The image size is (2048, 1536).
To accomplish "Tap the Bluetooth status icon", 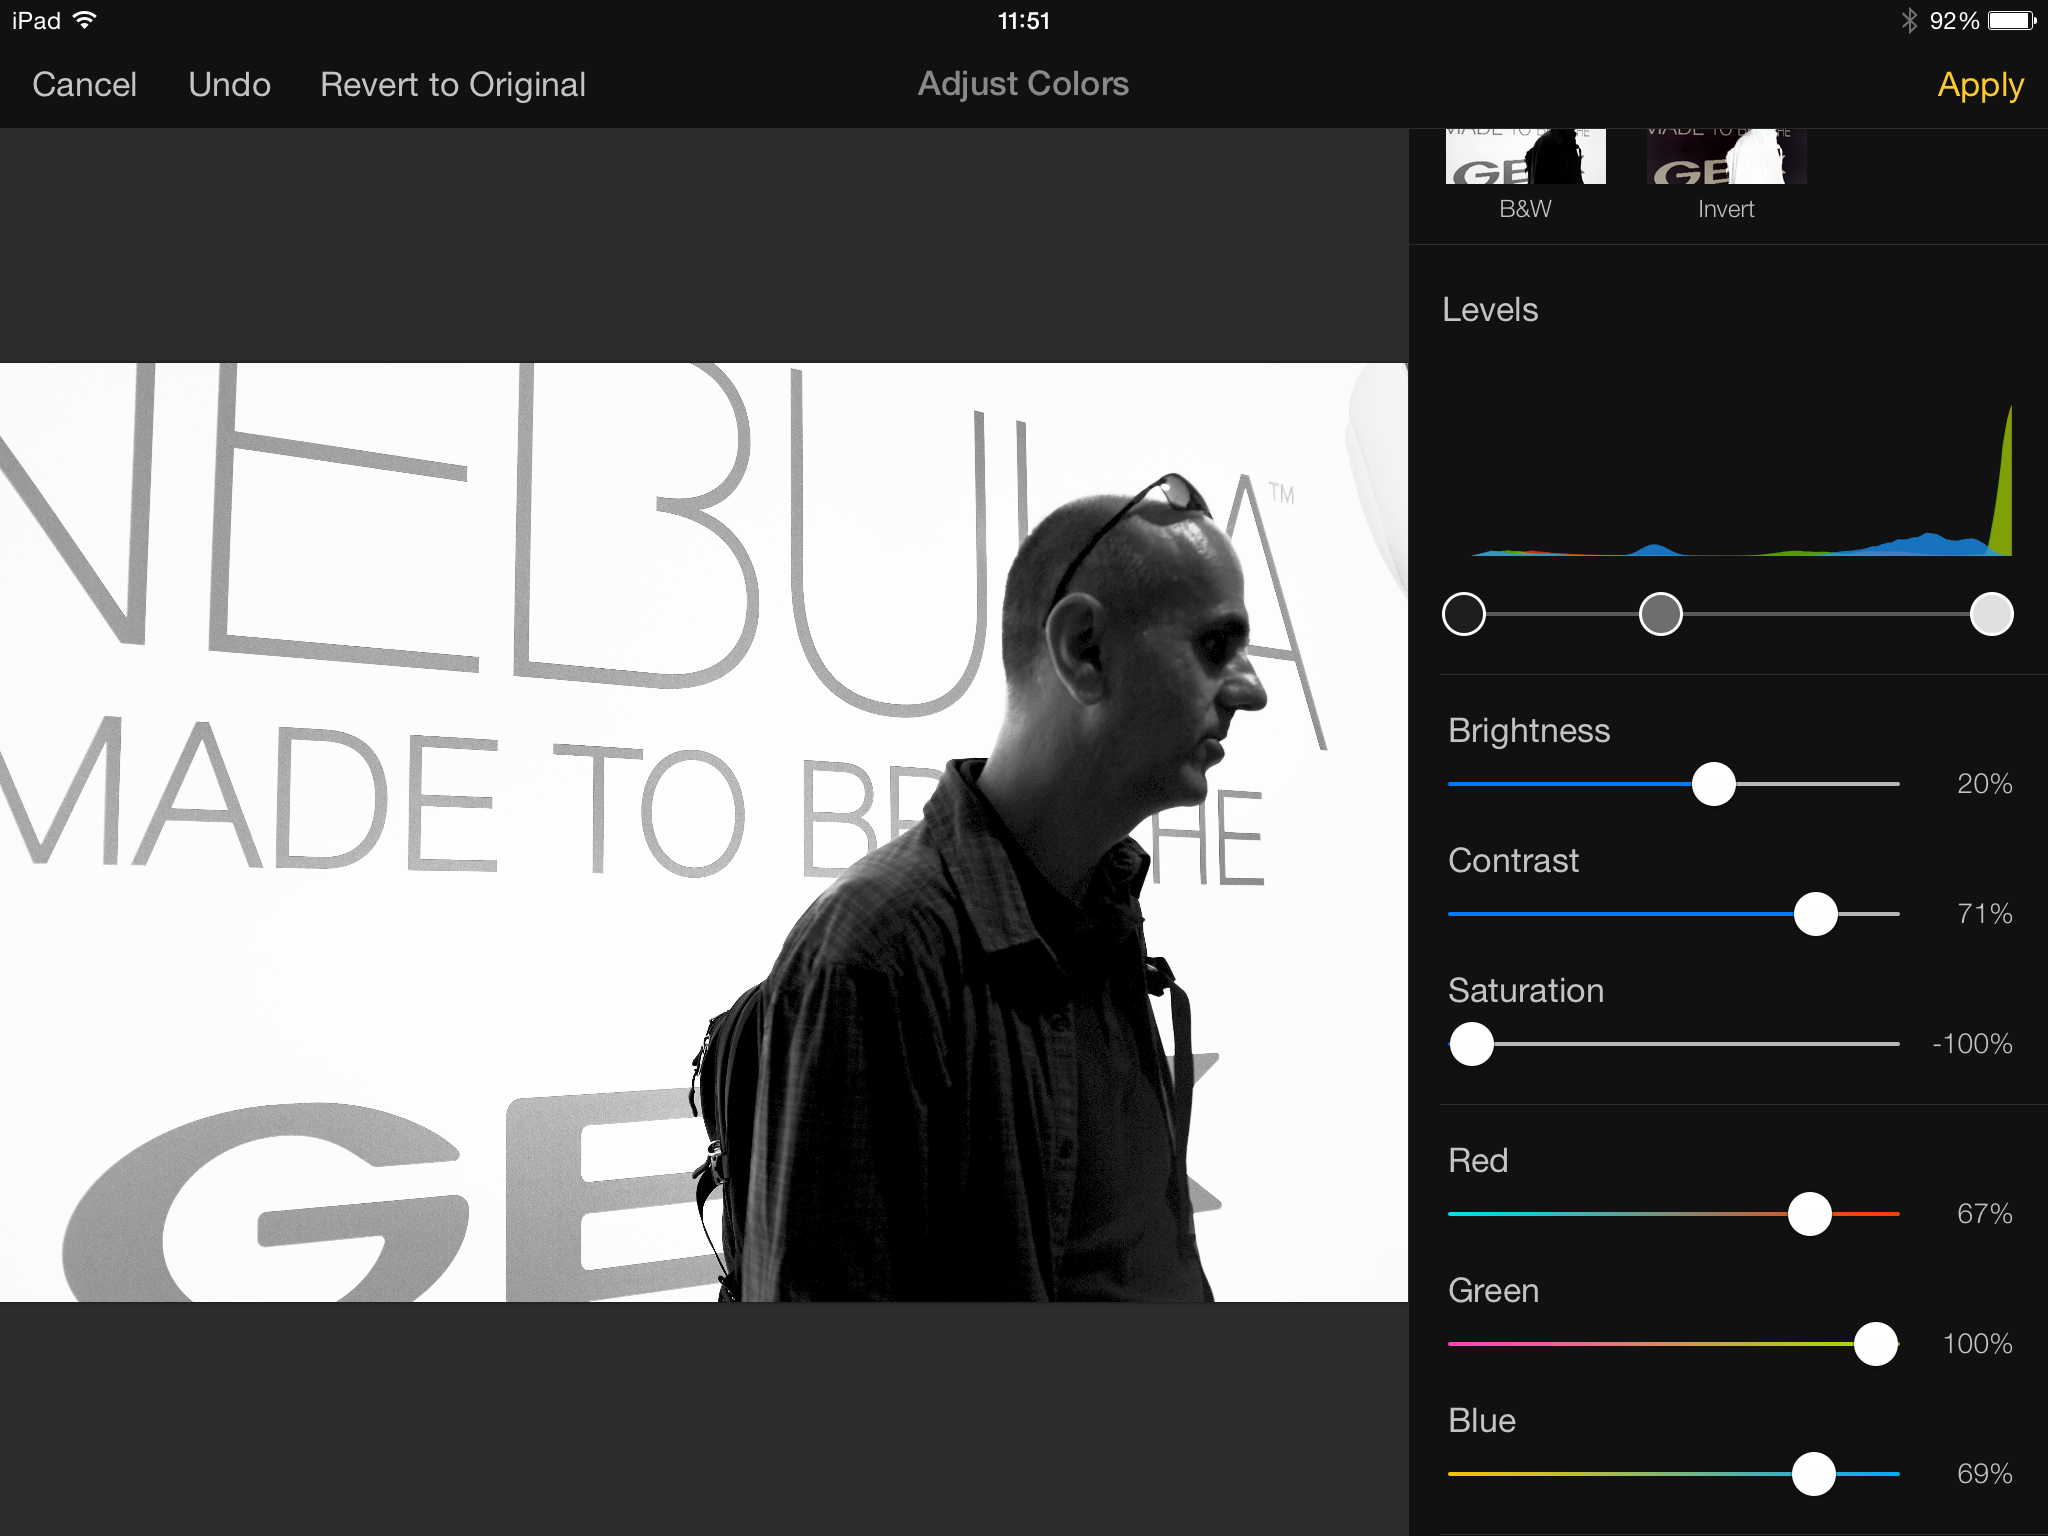I will (1909, 20).
